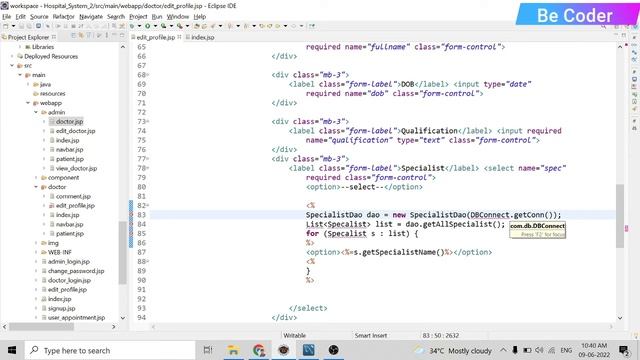Open Task View on the taskbar

coord(208,350)
